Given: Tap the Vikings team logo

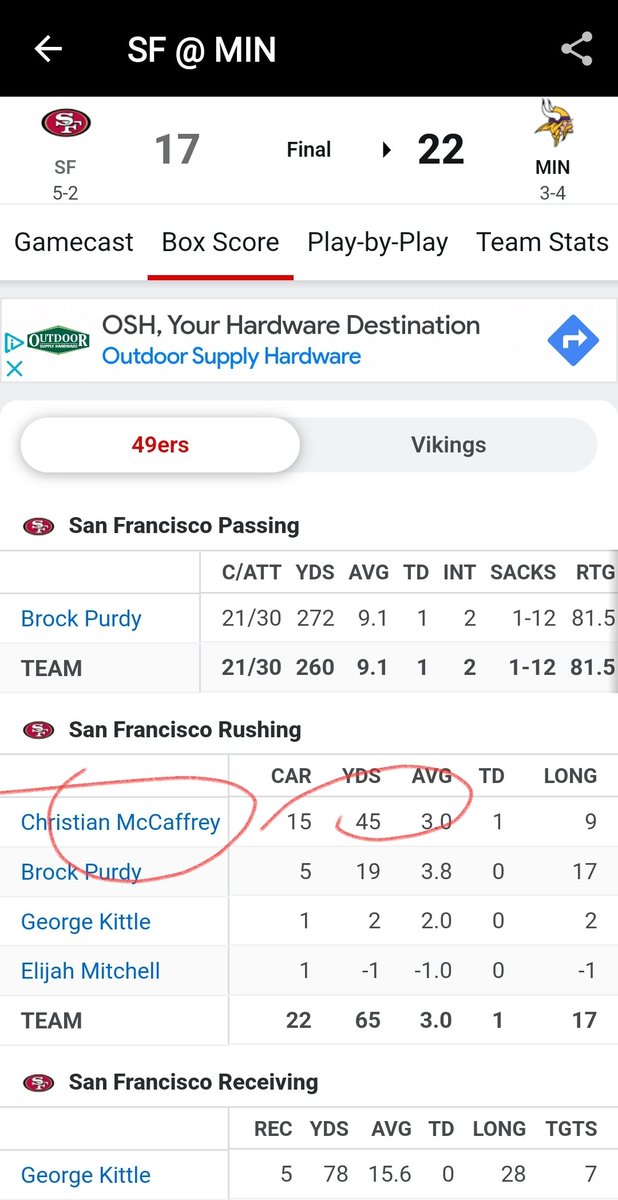Looking at the screenshot, I should pos(553,124).
